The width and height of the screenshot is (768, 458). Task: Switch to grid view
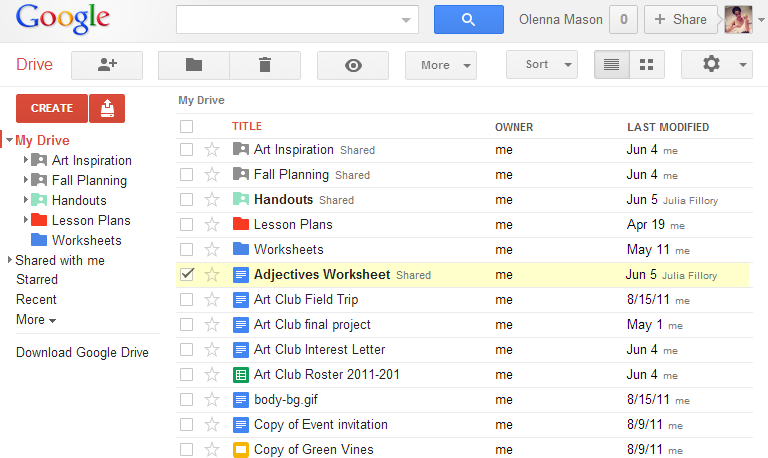[646, 65]
